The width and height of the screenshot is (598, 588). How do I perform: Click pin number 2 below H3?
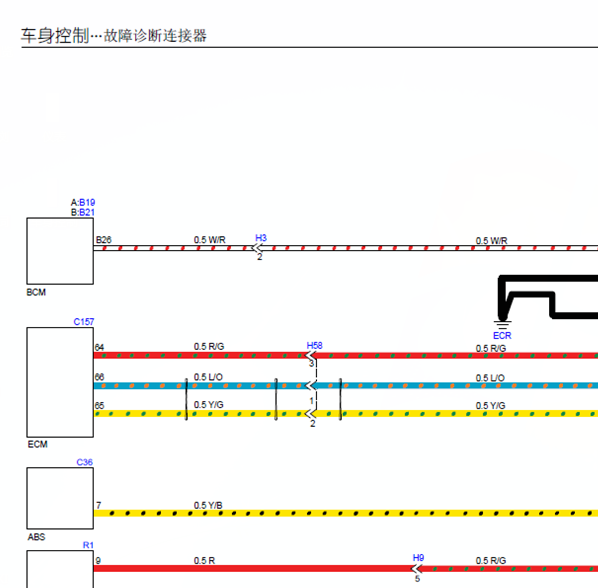(x=259, y=257)
